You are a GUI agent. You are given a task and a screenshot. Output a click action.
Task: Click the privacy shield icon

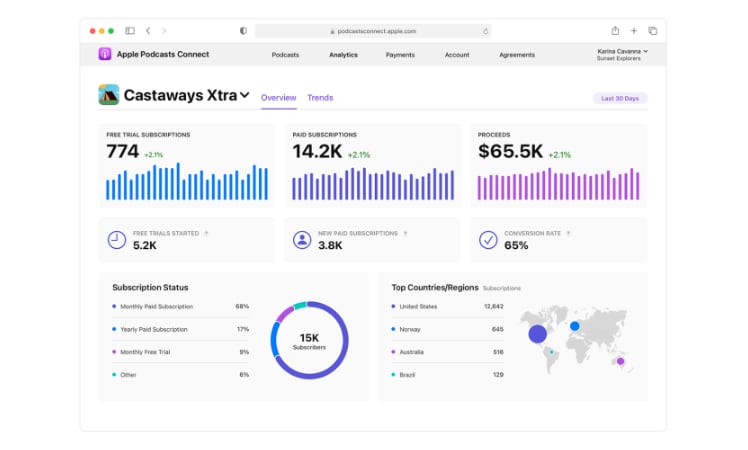(x=243, y=31)
